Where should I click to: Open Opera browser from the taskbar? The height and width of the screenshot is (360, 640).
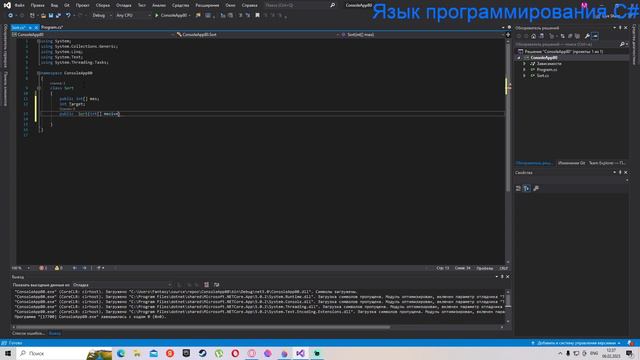pos(235,353)
